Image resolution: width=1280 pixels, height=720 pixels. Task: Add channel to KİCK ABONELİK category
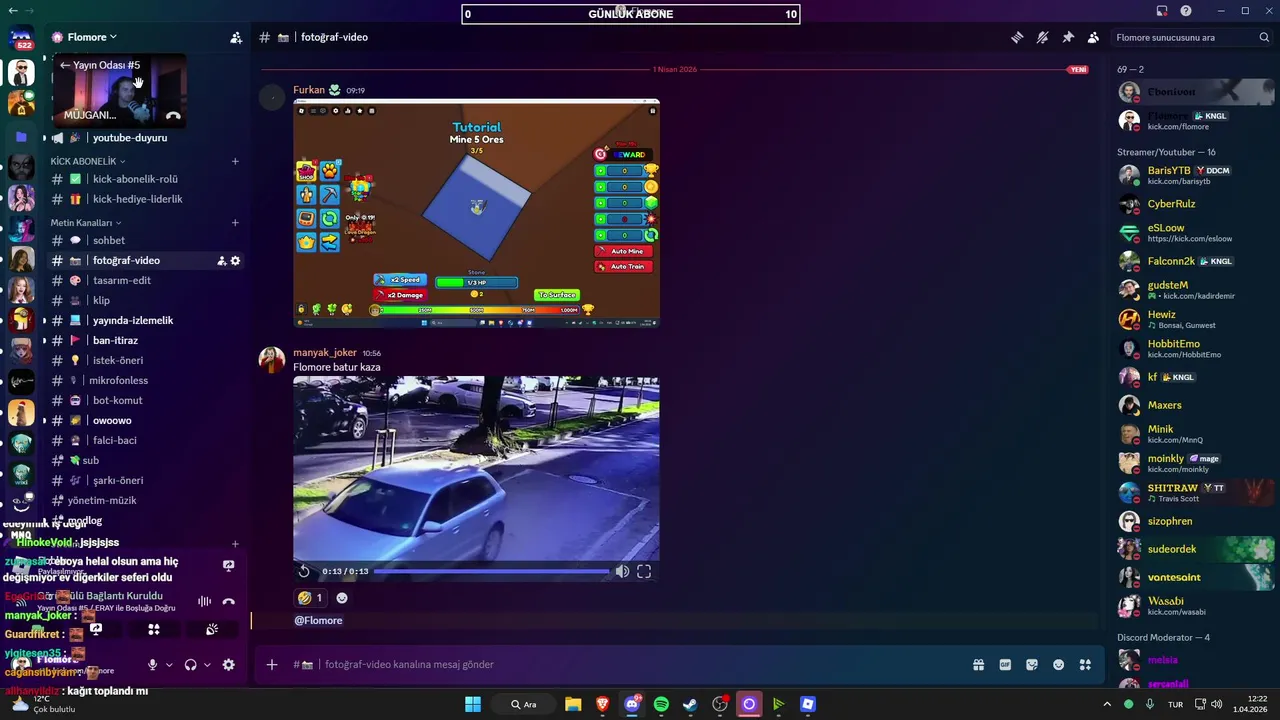point(235,161)
